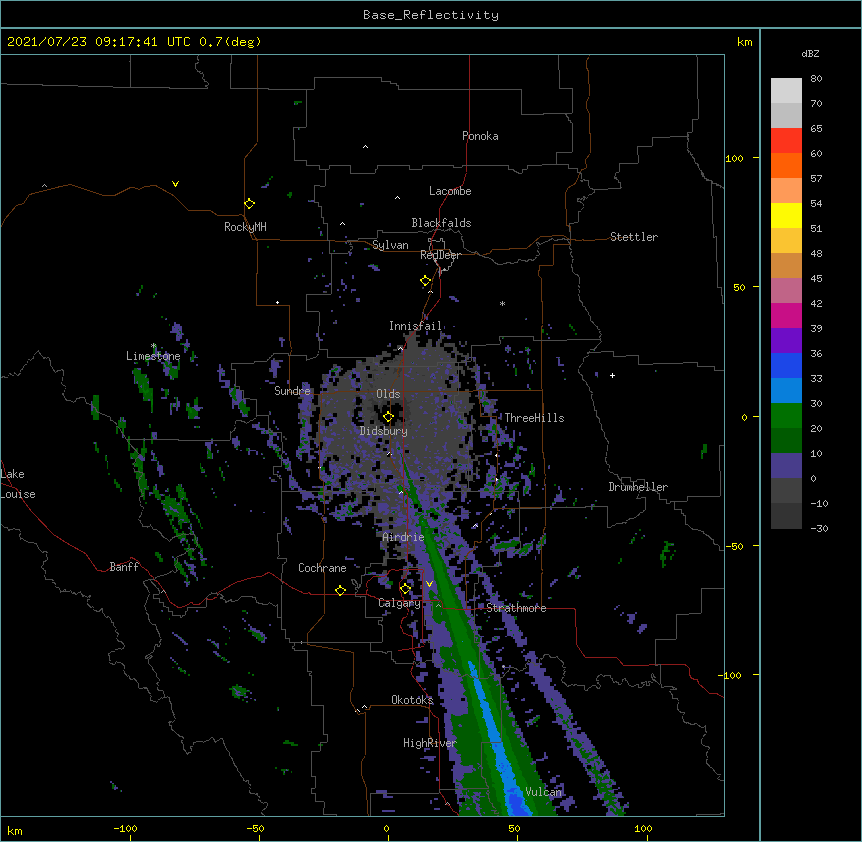The image size is (862, 842).
Task: Click the Okotoks label
Action: coord(412,700)
